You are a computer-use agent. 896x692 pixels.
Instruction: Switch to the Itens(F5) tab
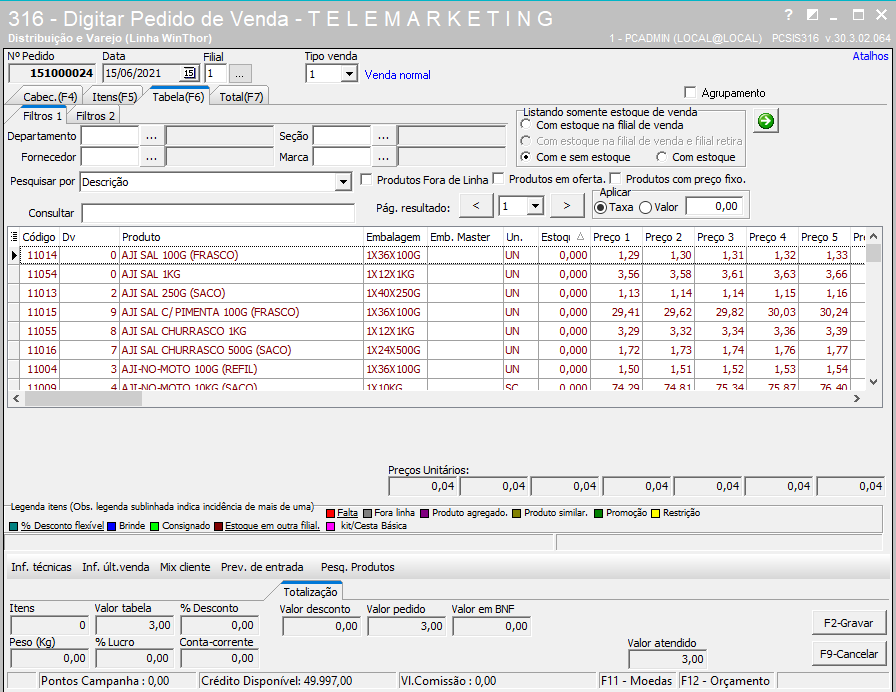pos(115,96)
